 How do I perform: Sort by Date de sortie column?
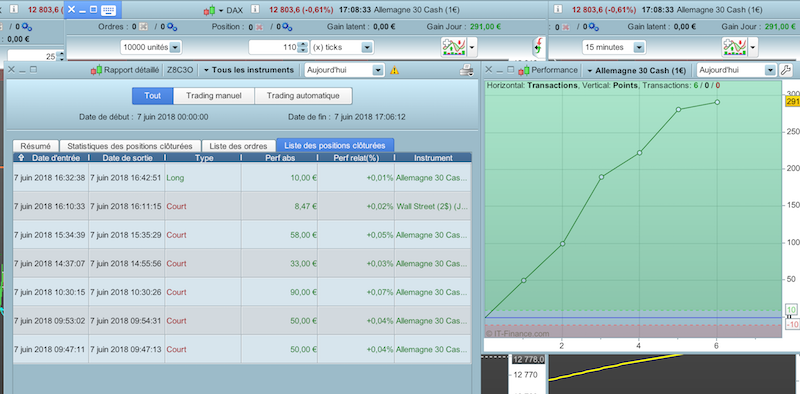(127, 158)
